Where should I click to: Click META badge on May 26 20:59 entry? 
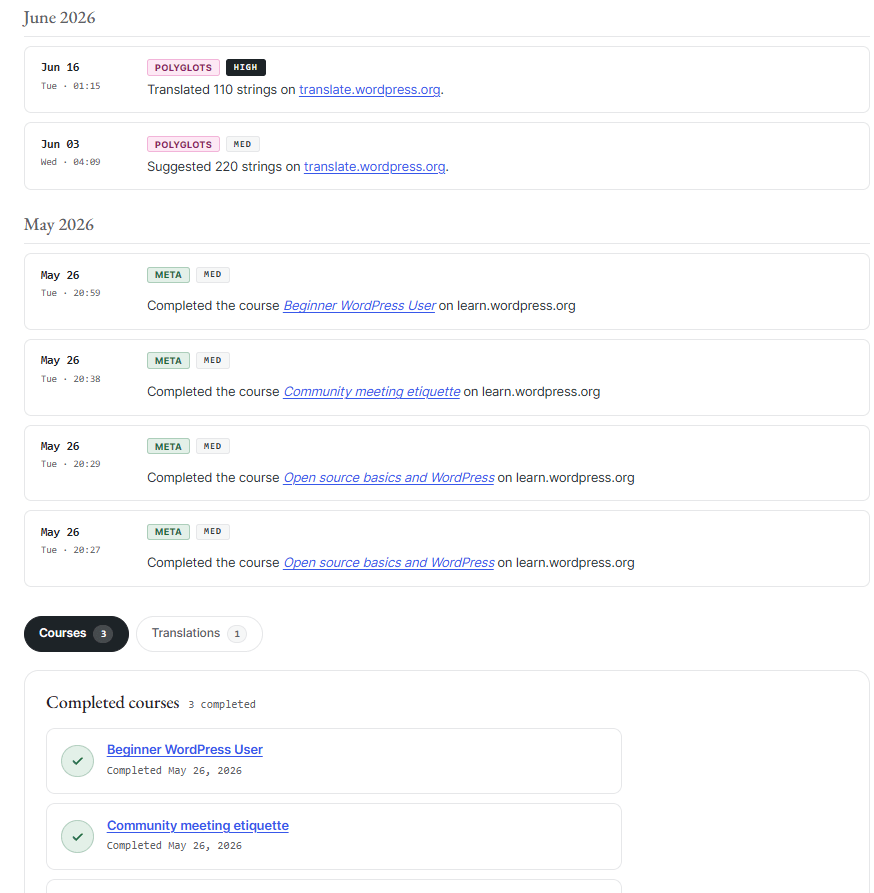click(169, 275)
